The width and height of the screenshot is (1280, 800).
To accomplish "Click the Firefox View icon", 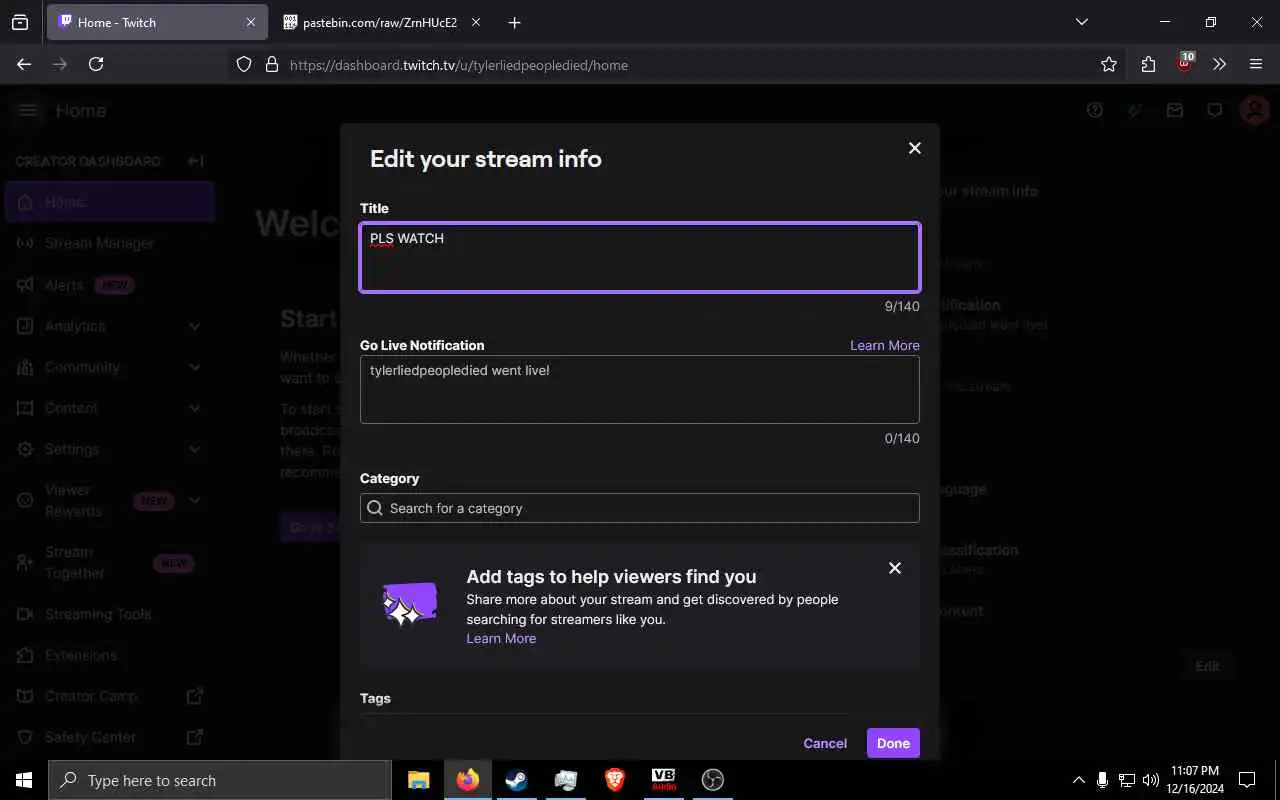I will click(x=19, y=22).
